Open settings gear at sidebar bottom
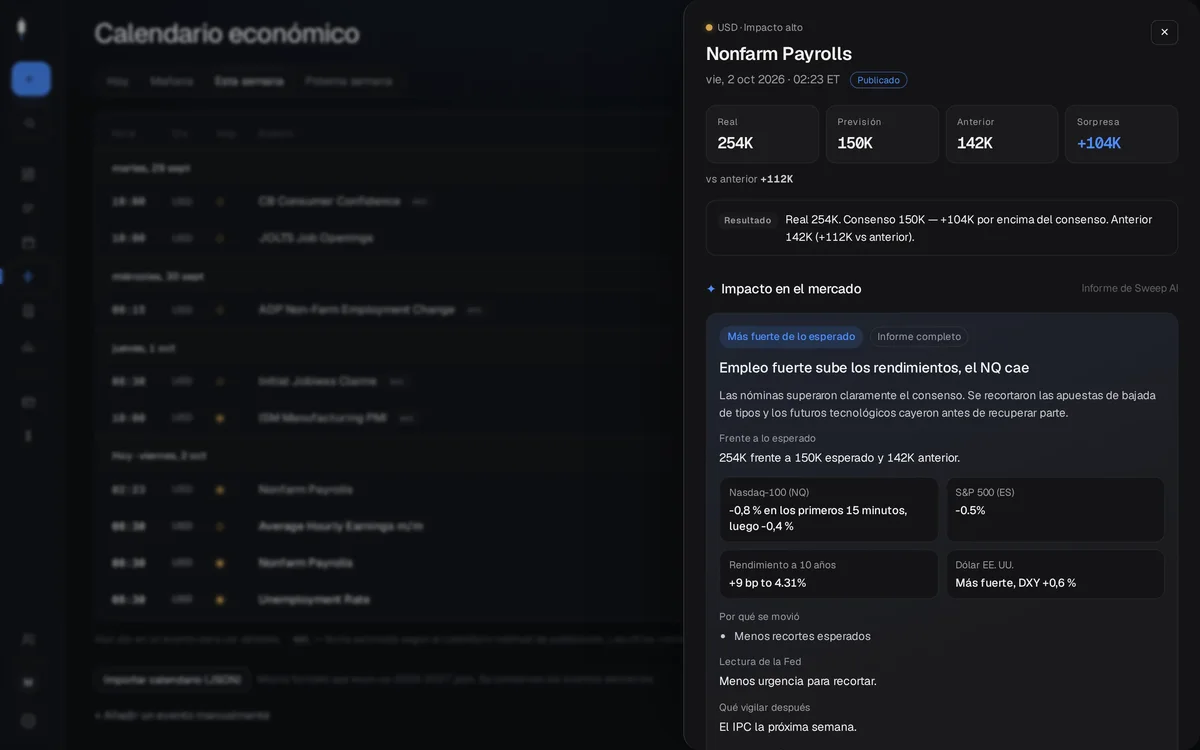1200x750 pixels. point(28,720)
